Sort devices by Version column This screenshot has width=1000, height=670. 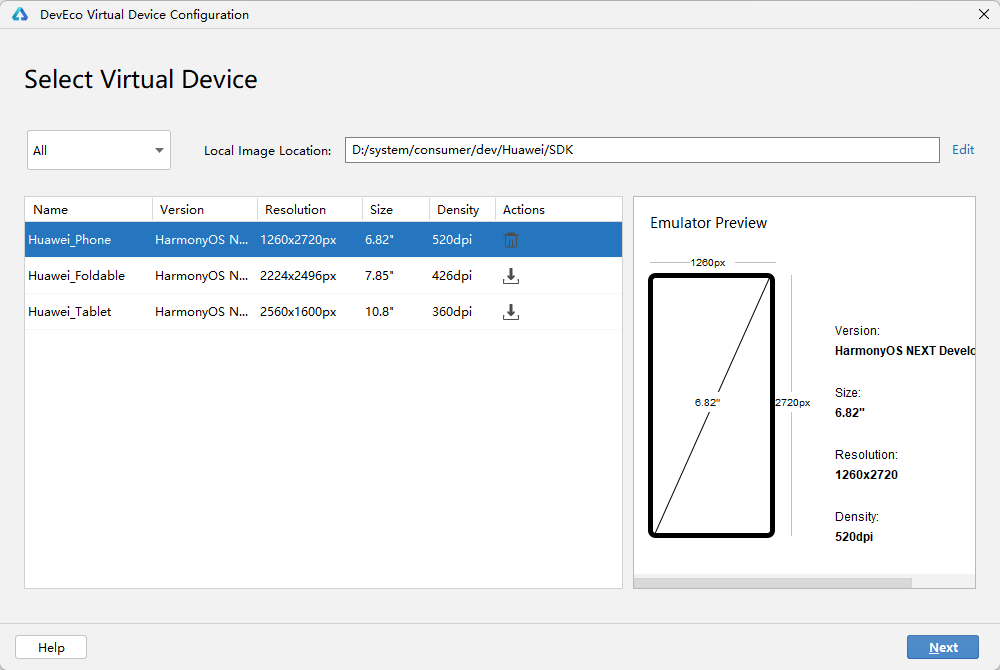point(205,210)
